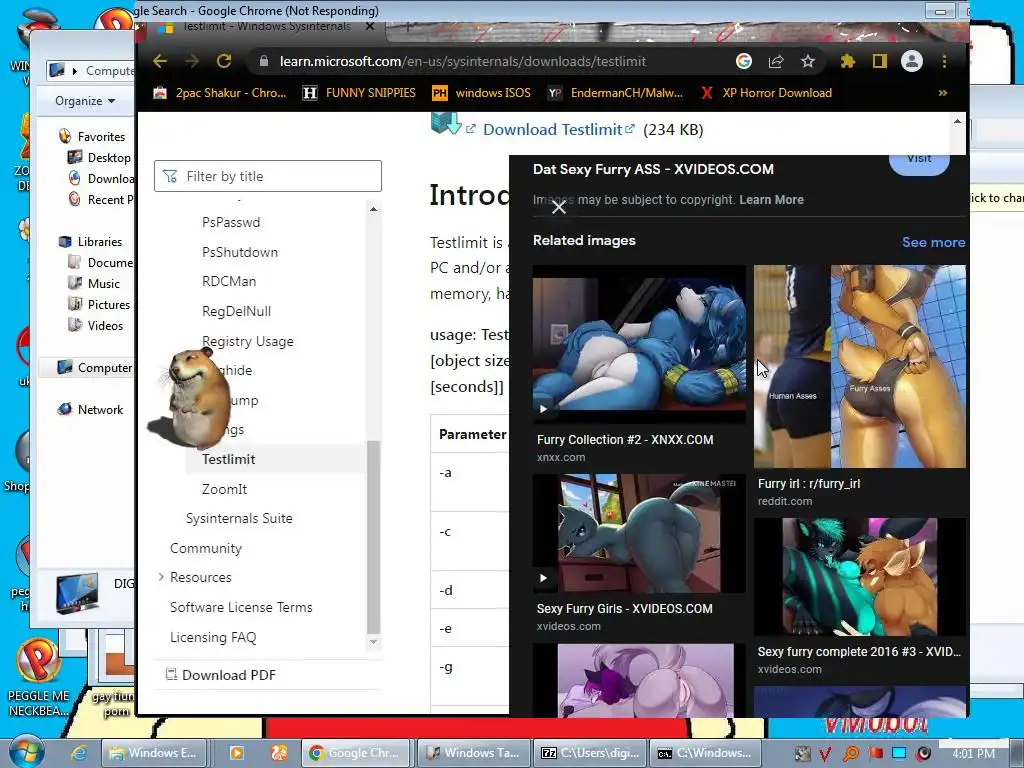Select Favorites in Explorer navigation pane
This screenshot has height=768, width=1024.
click(101, 136)
